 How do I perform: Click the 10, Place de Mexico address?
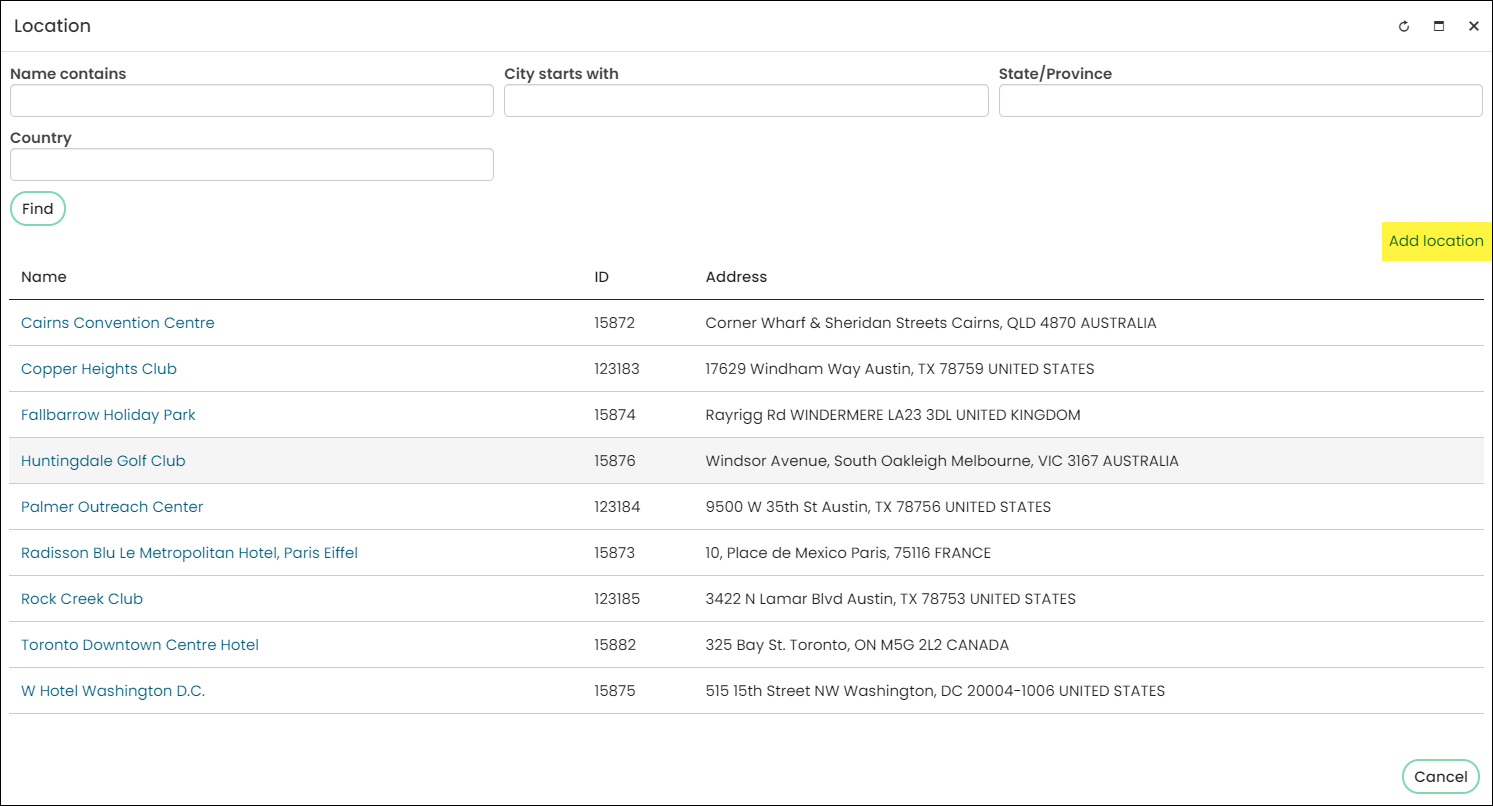tap(848, 553)
